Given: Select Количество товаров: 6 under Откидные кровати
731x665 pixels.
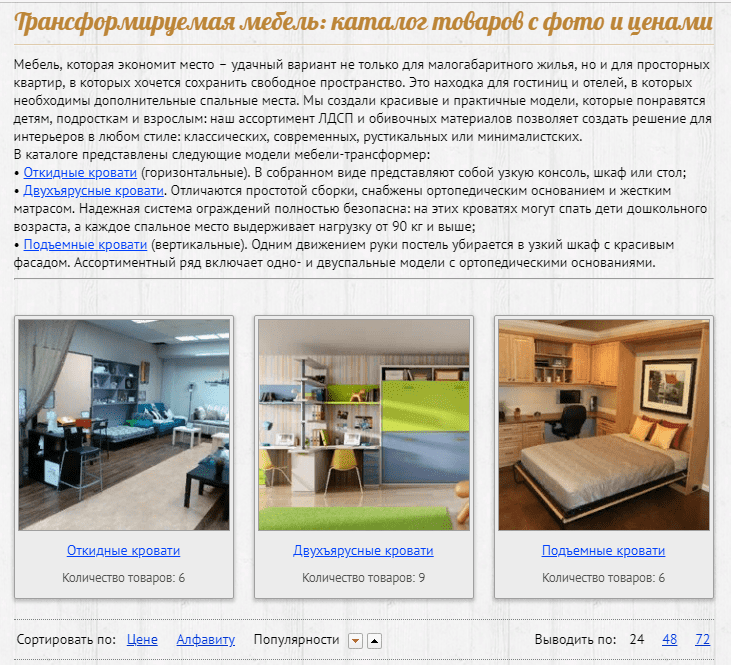Looking at the screenshot, I should (x=124, y=578).
